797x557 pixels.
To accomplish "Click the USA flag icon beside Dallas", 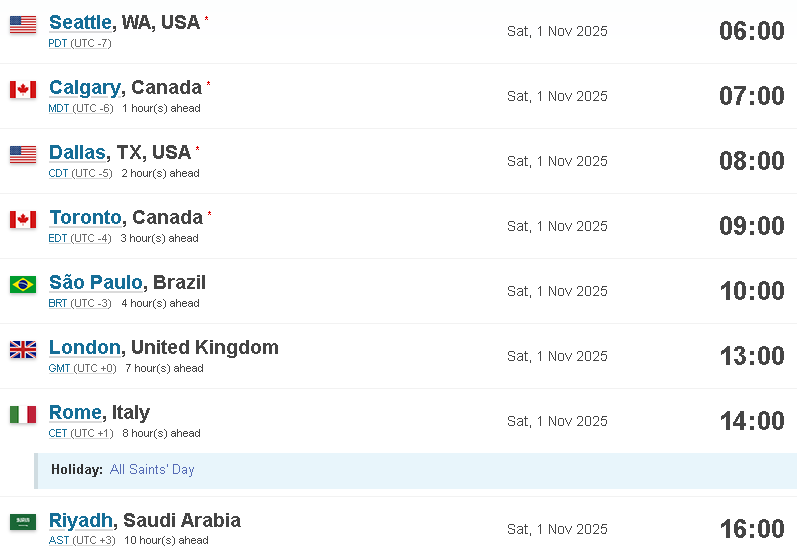I will point(23,154).
